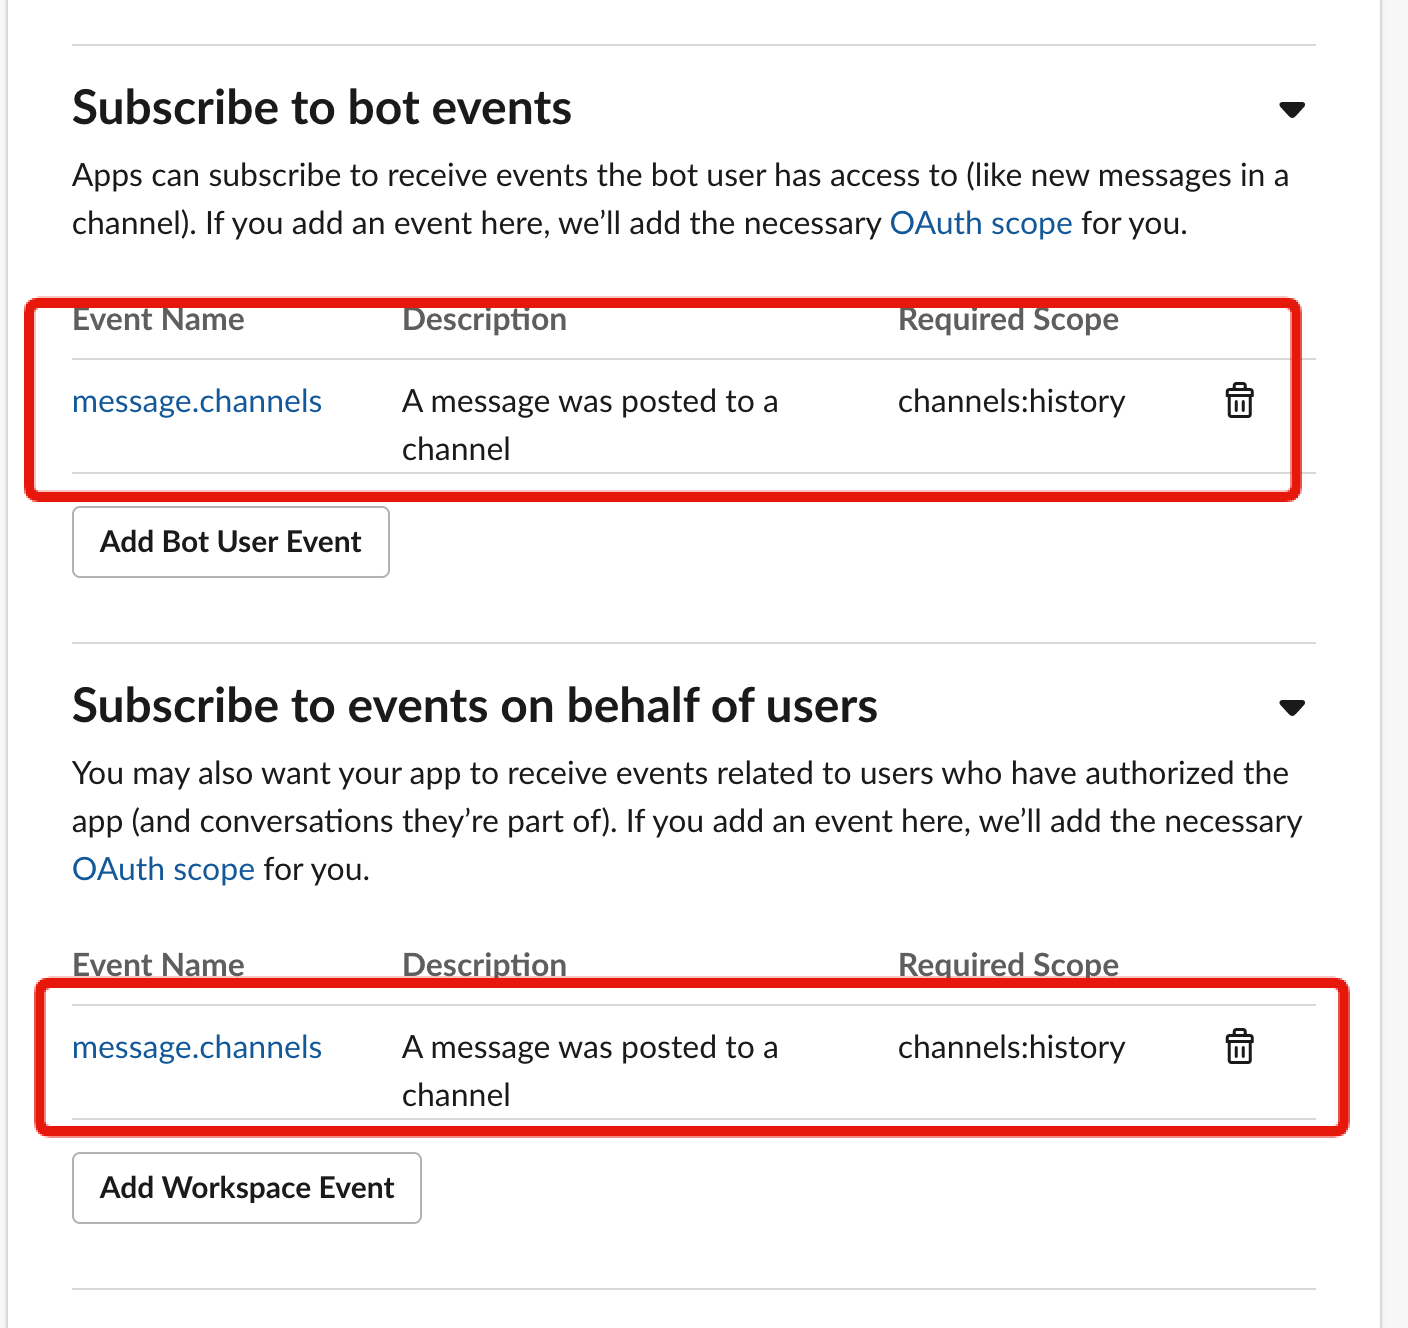Select the channels:history scope in the users events table
The image size is (1408, 1328).
click(1011, 1047)
